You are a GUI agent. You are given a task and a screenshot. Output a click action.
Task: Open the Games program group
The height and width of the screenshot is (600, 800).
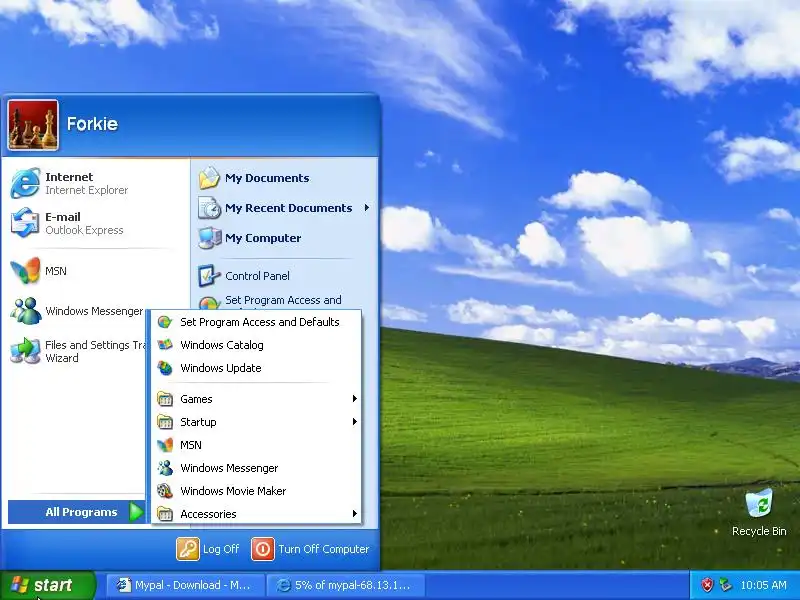(x=256, y=399)
